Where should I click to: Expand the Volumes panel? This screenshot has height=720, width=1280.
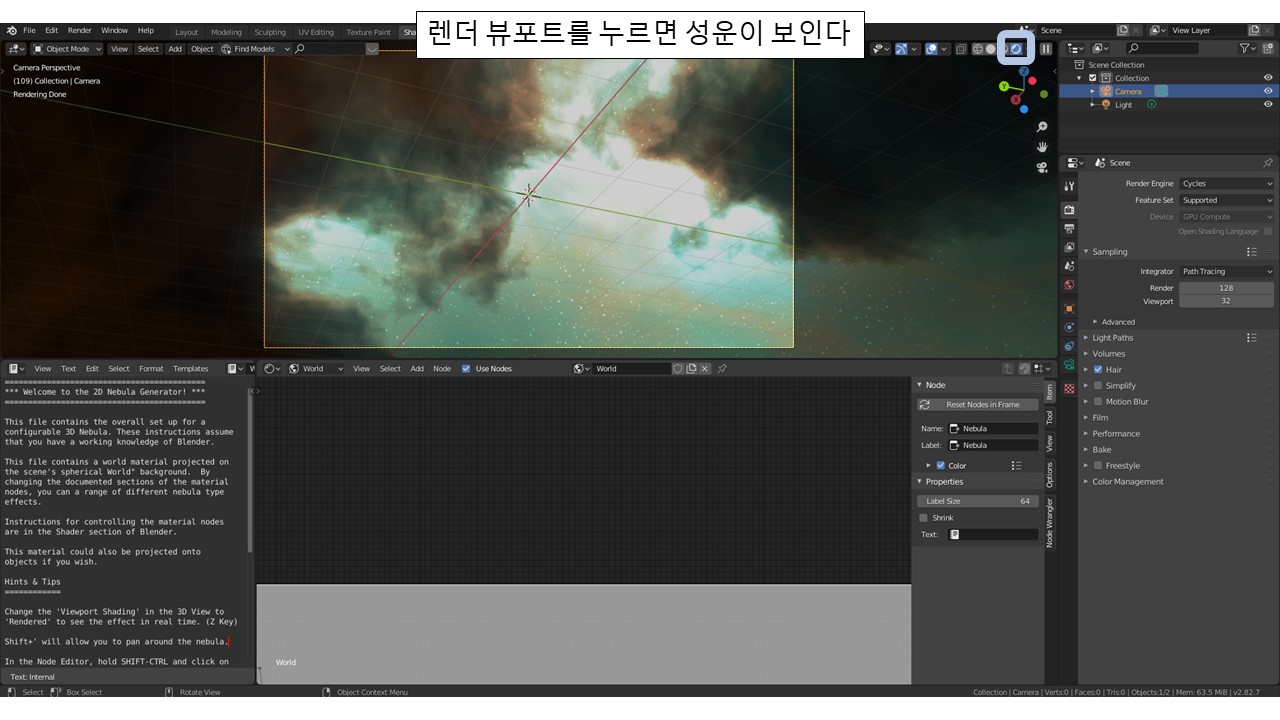(1108, 353)
